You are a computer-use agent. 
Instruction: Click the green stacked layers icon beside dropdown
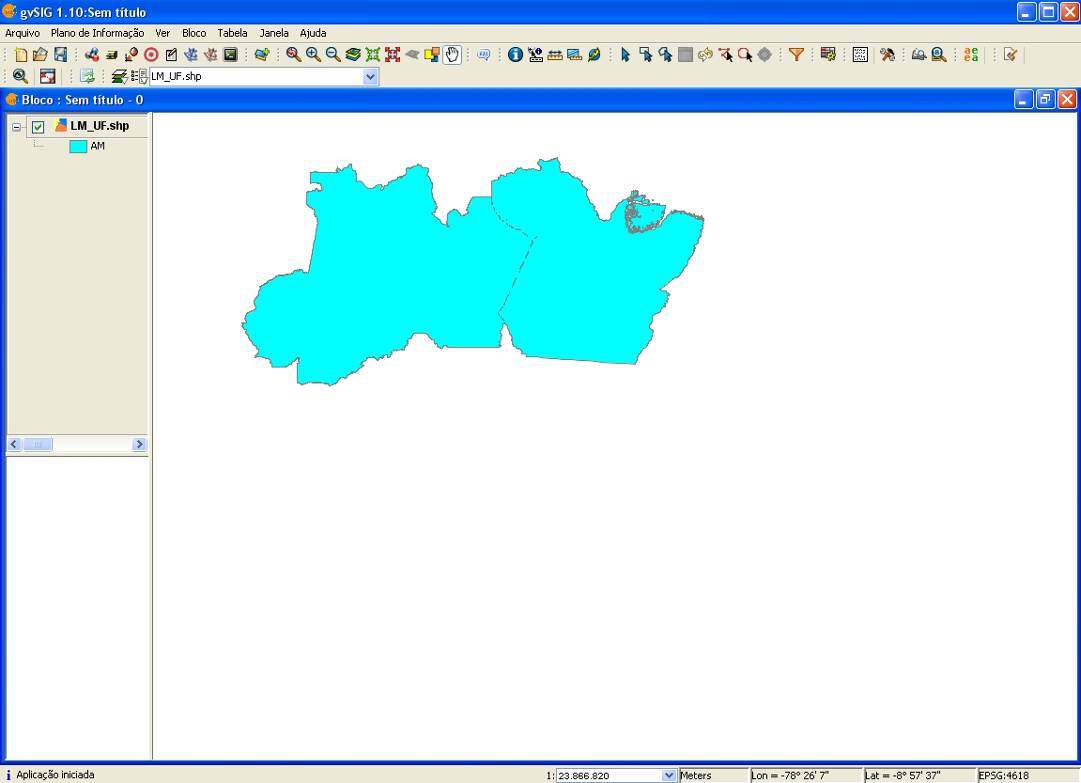119,76
